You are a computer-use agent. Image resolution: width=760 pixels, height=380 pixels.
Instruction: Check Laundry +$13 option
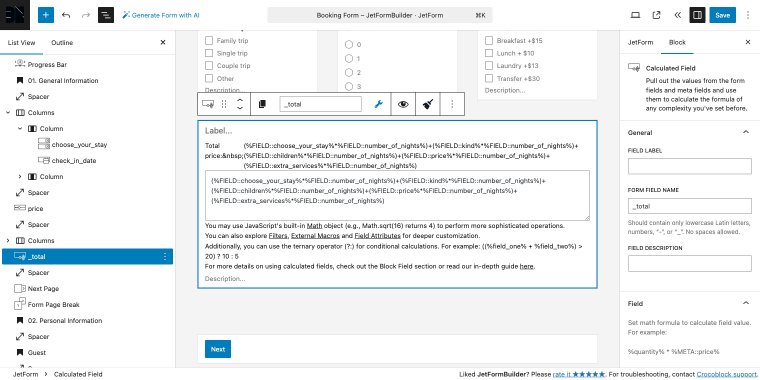click(x=489, y=65)
